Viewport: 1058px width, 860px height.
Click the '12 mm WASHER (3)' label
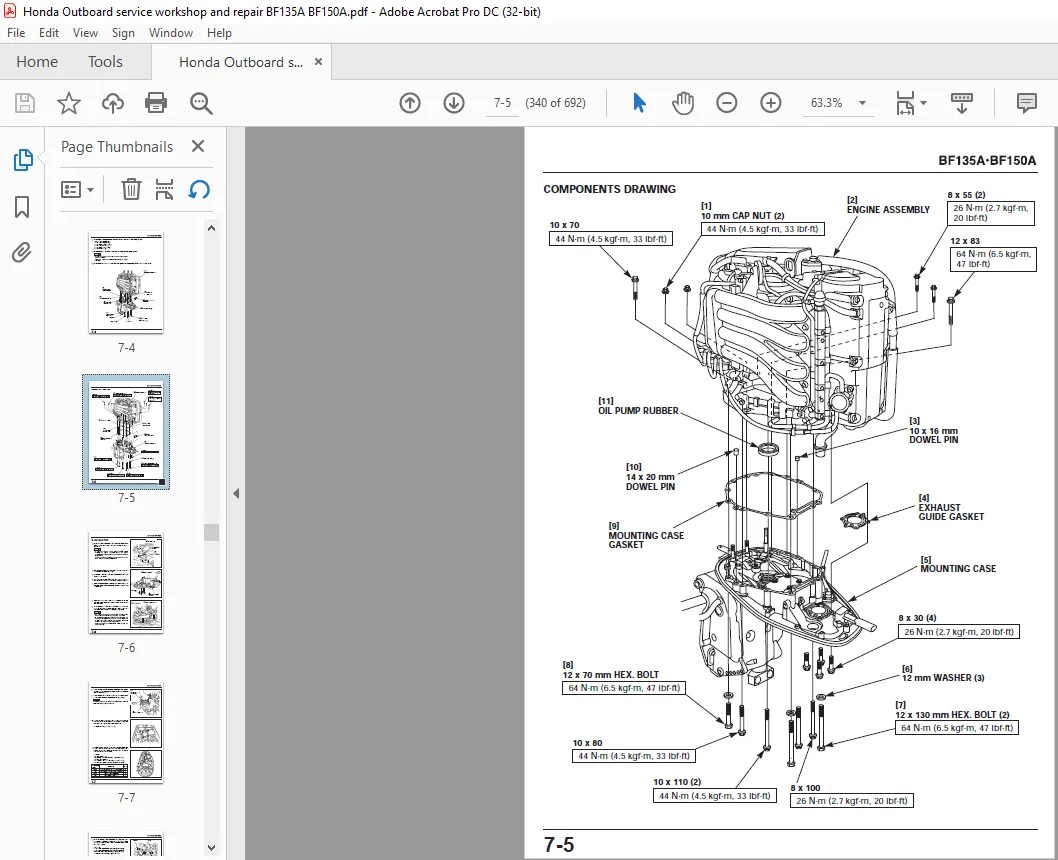(943, 678)
